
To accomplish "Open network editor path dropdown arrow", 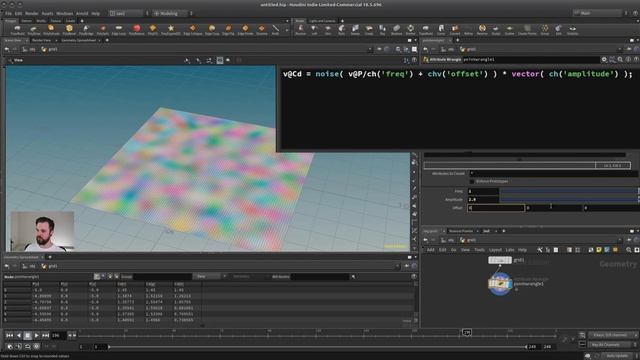I will (619, 240).
